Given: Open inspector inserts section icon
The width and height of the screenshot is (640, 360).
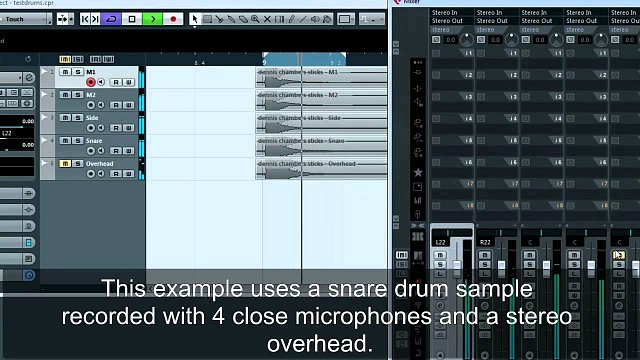Looking at the screenshot, I should point(29,193).
